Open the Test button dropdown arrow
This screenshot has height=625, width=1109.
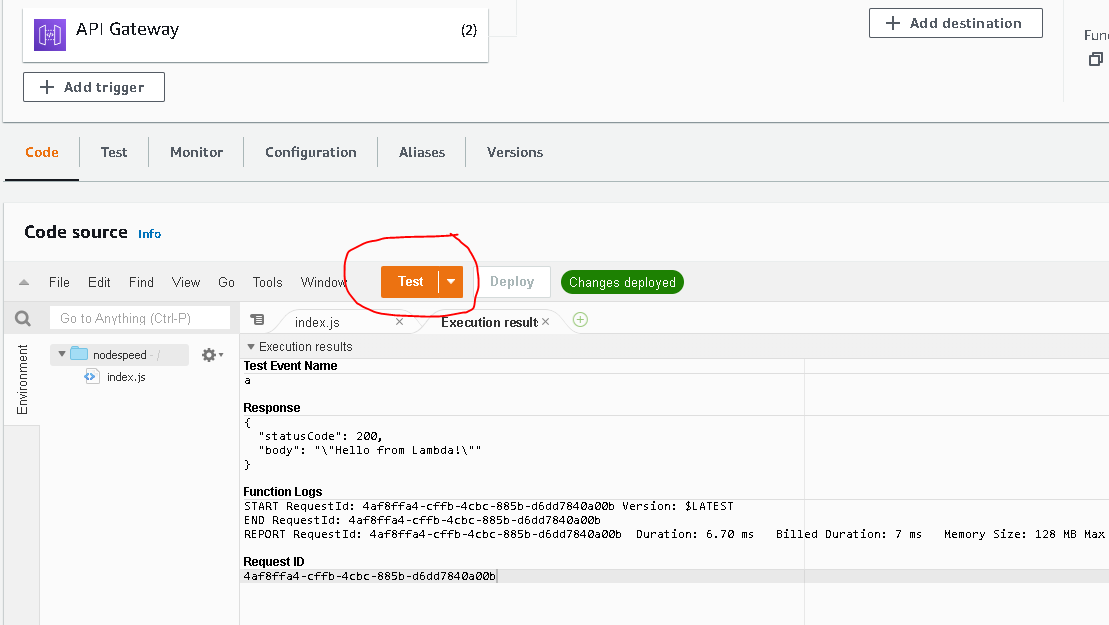pyautogui.click(x=451, y=282)
